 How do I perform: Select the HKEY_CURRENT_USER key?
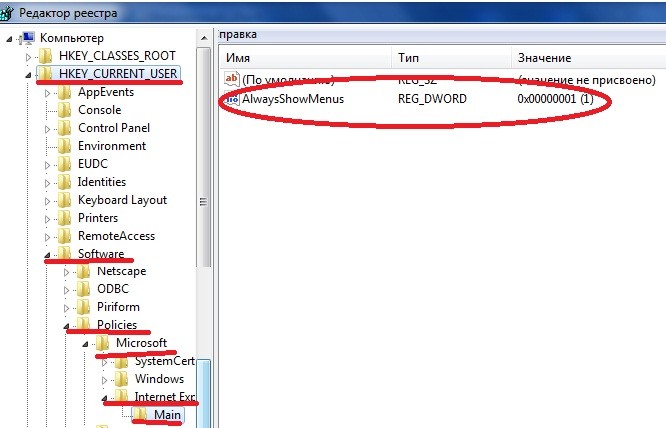click(x=118, y=73)
